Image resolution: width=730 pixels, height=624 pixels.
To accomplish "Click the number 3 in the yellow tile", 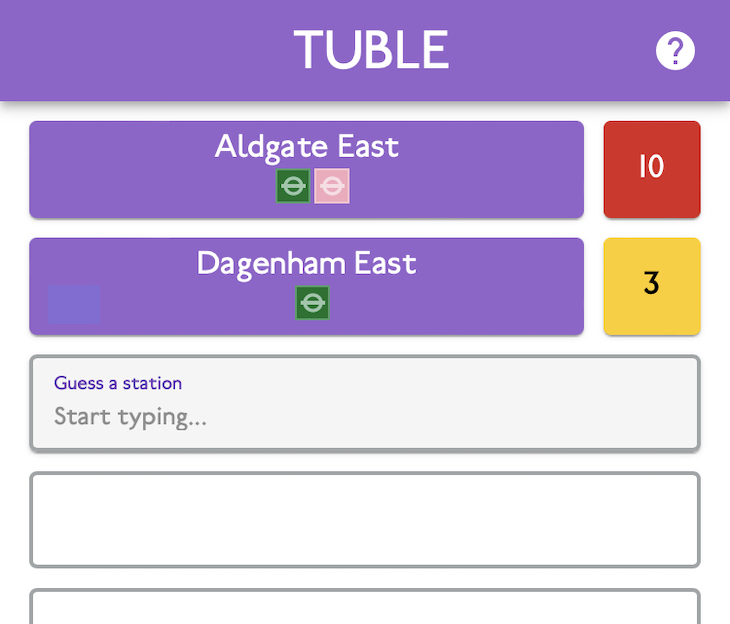I will [x=651, y=283].
